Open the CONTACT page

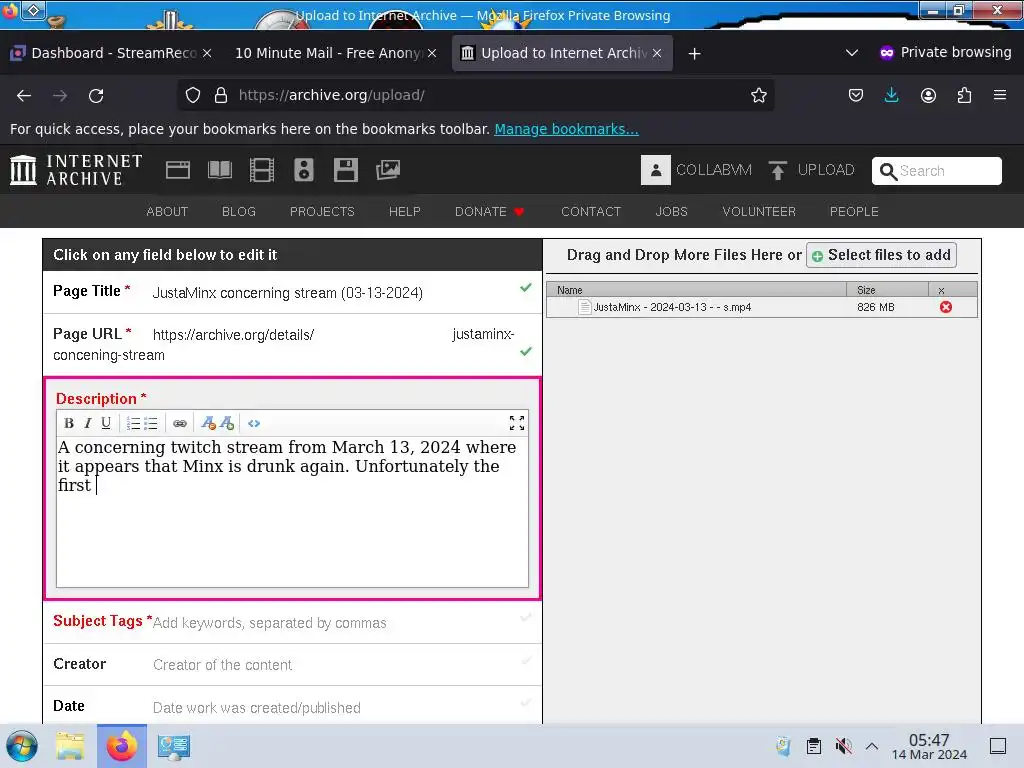point(591,212)
